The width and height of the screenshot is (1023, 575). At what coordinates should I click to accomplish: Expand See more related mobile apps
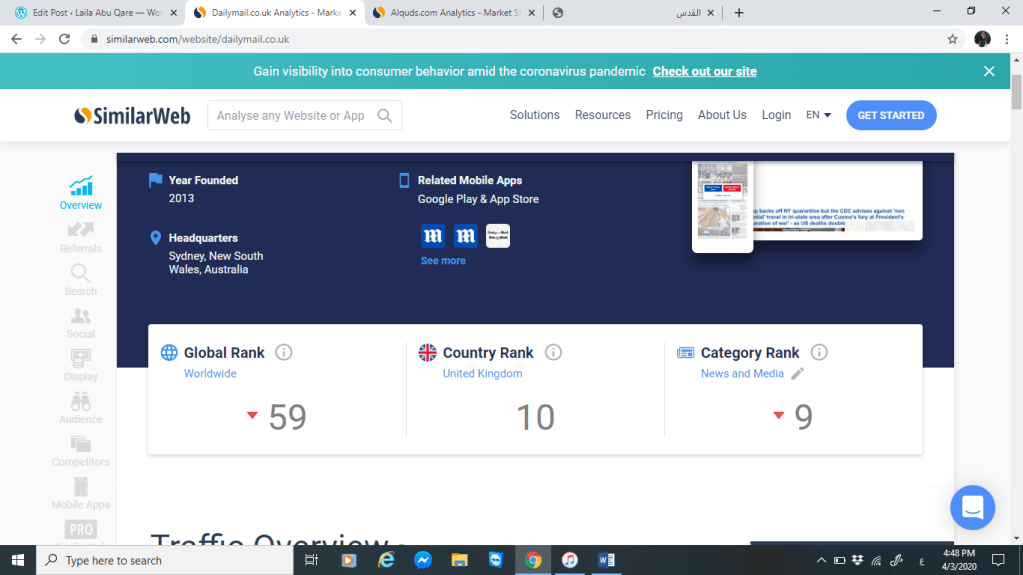443,261
